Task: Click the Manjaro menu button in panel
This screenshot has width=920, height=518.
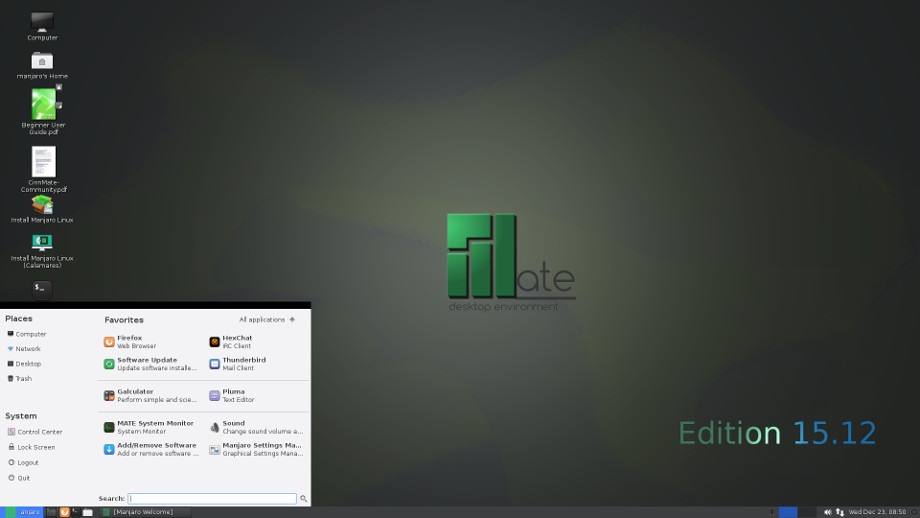Action: [22, 512]
